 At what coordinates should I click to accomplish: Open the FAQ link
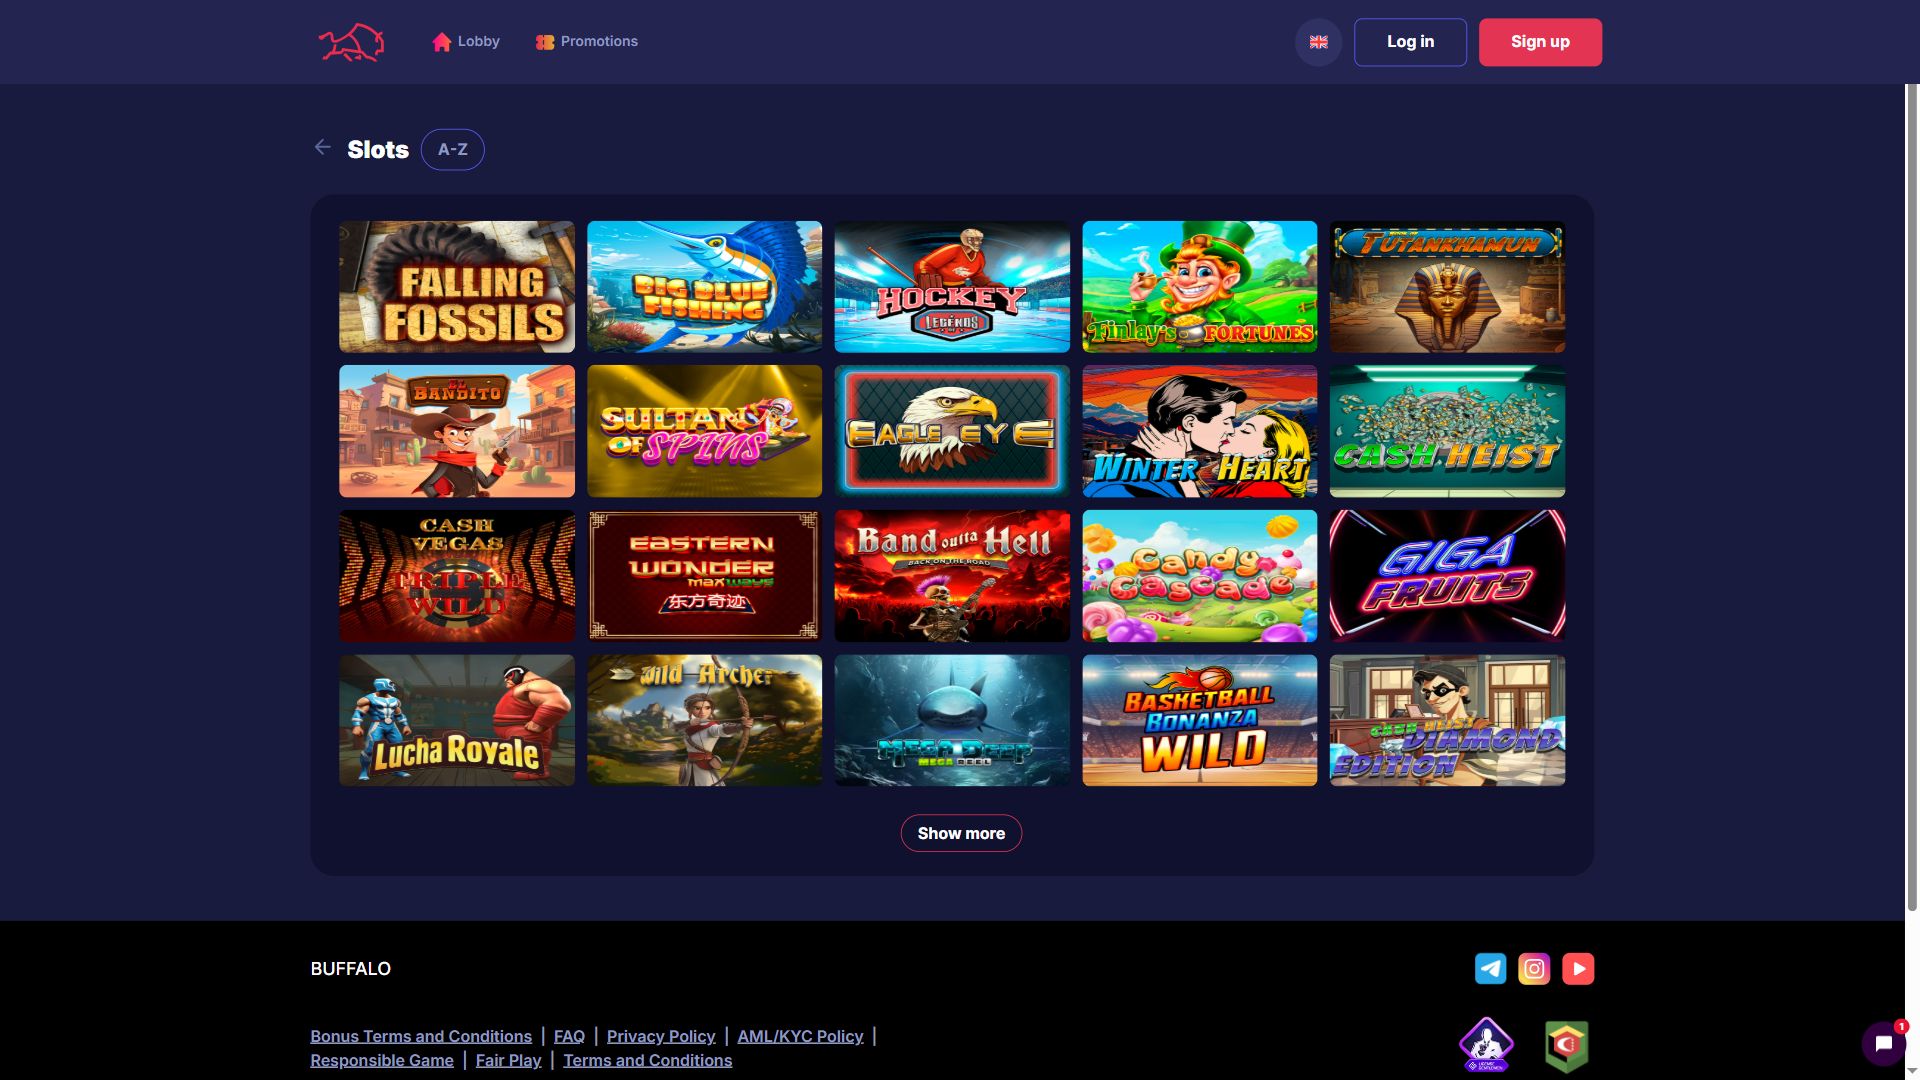click(569, 1036)
